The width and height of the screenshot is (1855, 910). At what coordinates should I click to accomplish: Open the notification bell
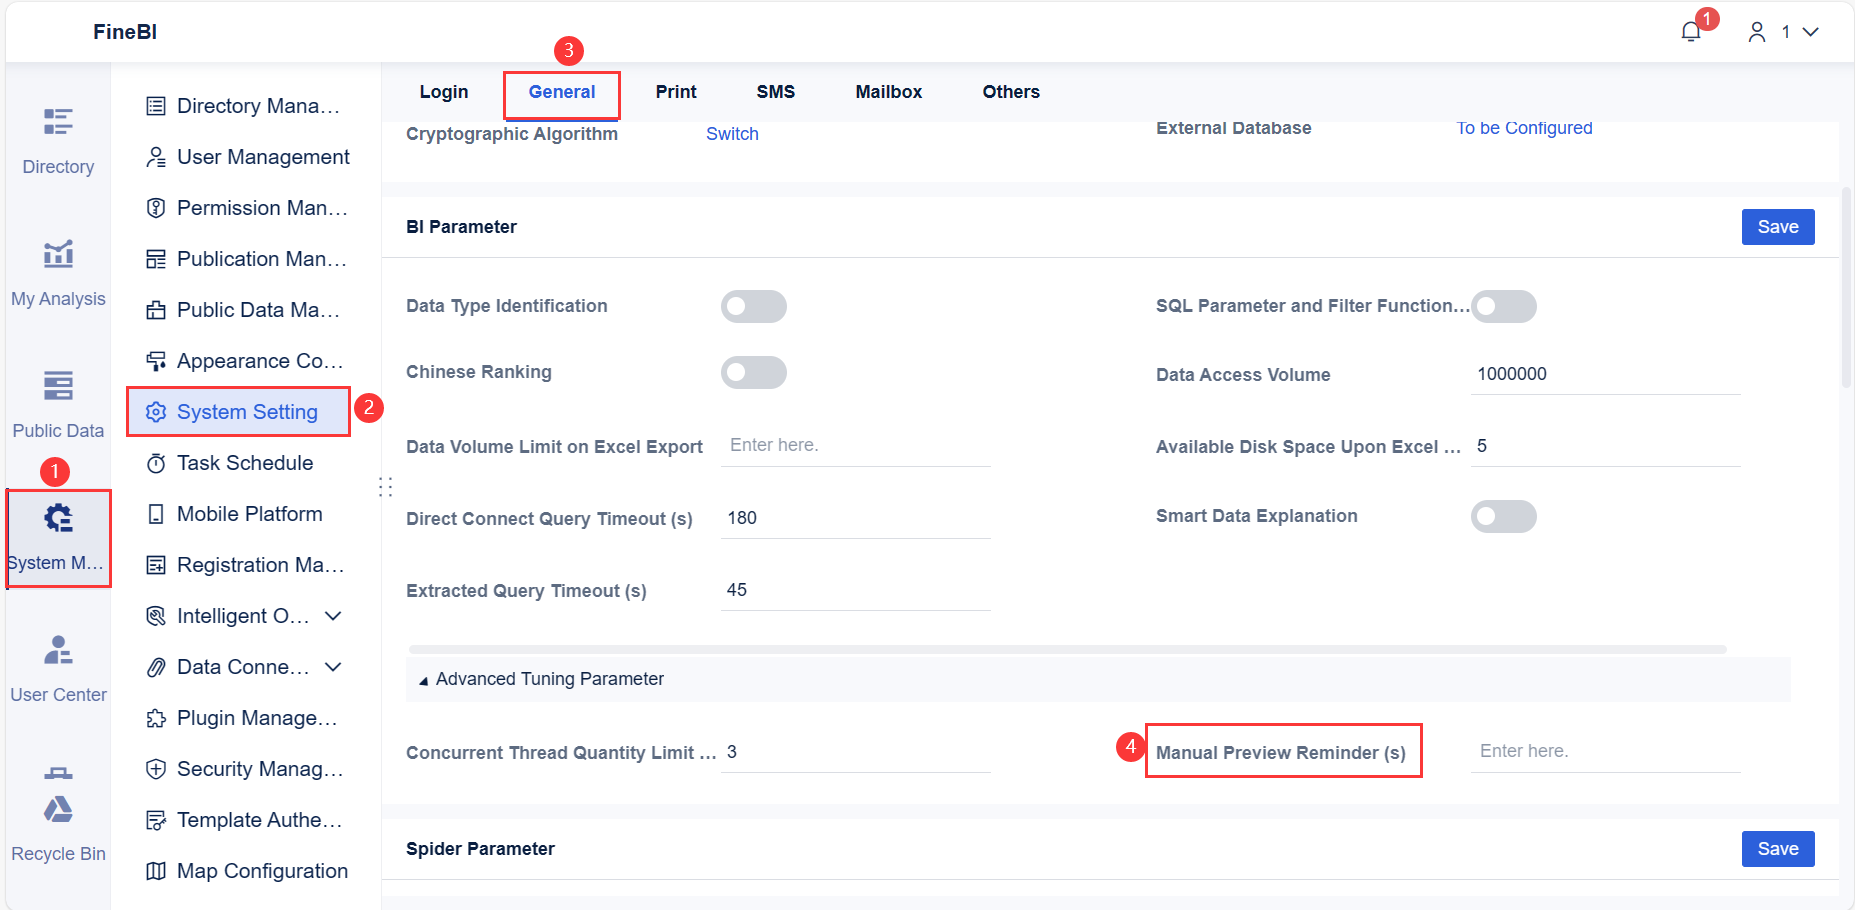[x=1690, y=31]
